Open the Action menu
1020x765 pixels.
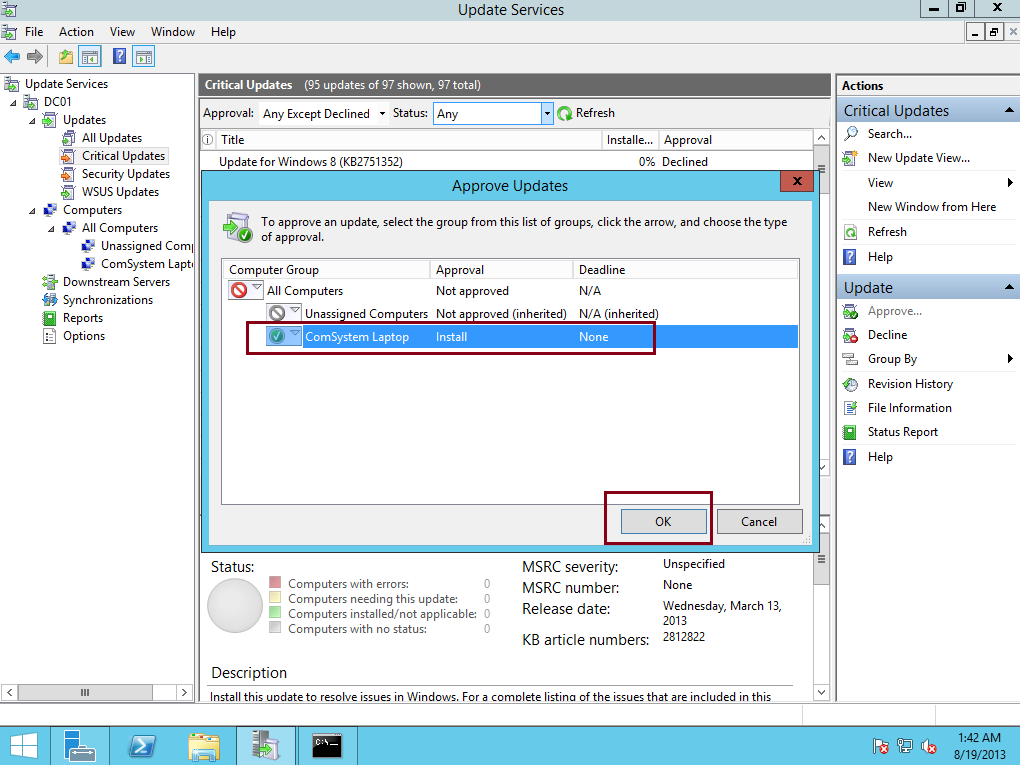tap(76, 32)
